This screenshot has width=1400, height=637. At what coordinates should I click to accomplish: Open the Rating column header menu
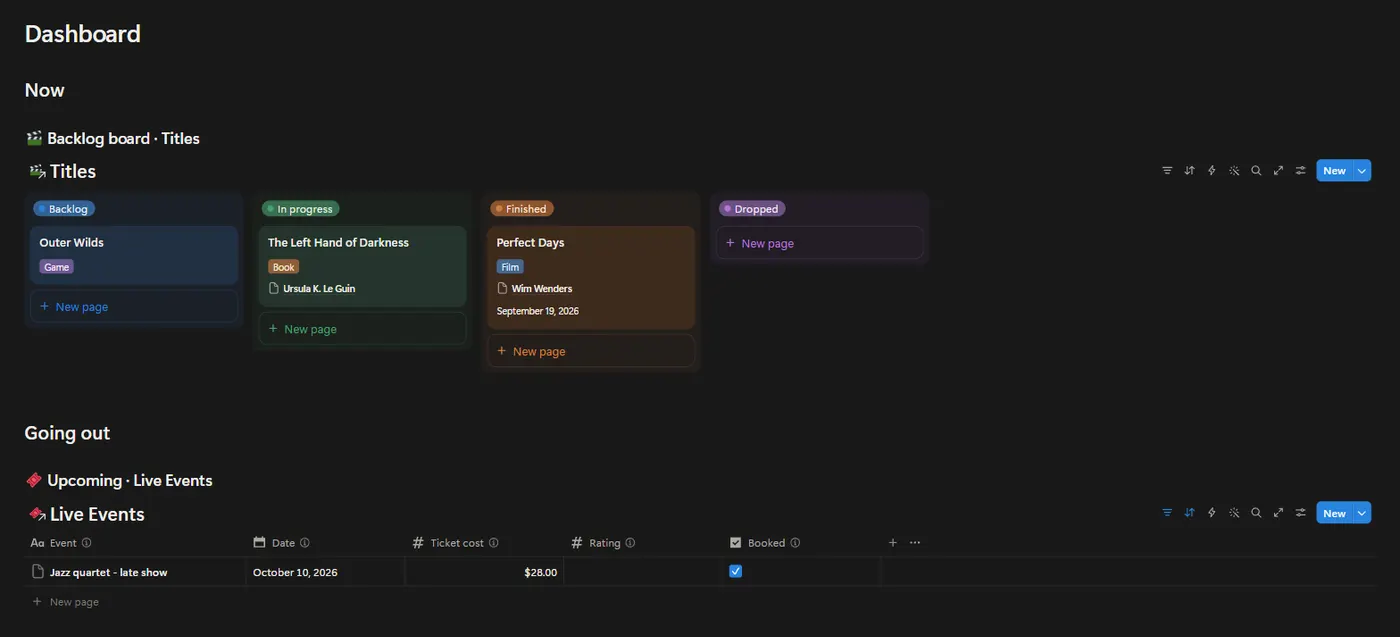[604, 543]
